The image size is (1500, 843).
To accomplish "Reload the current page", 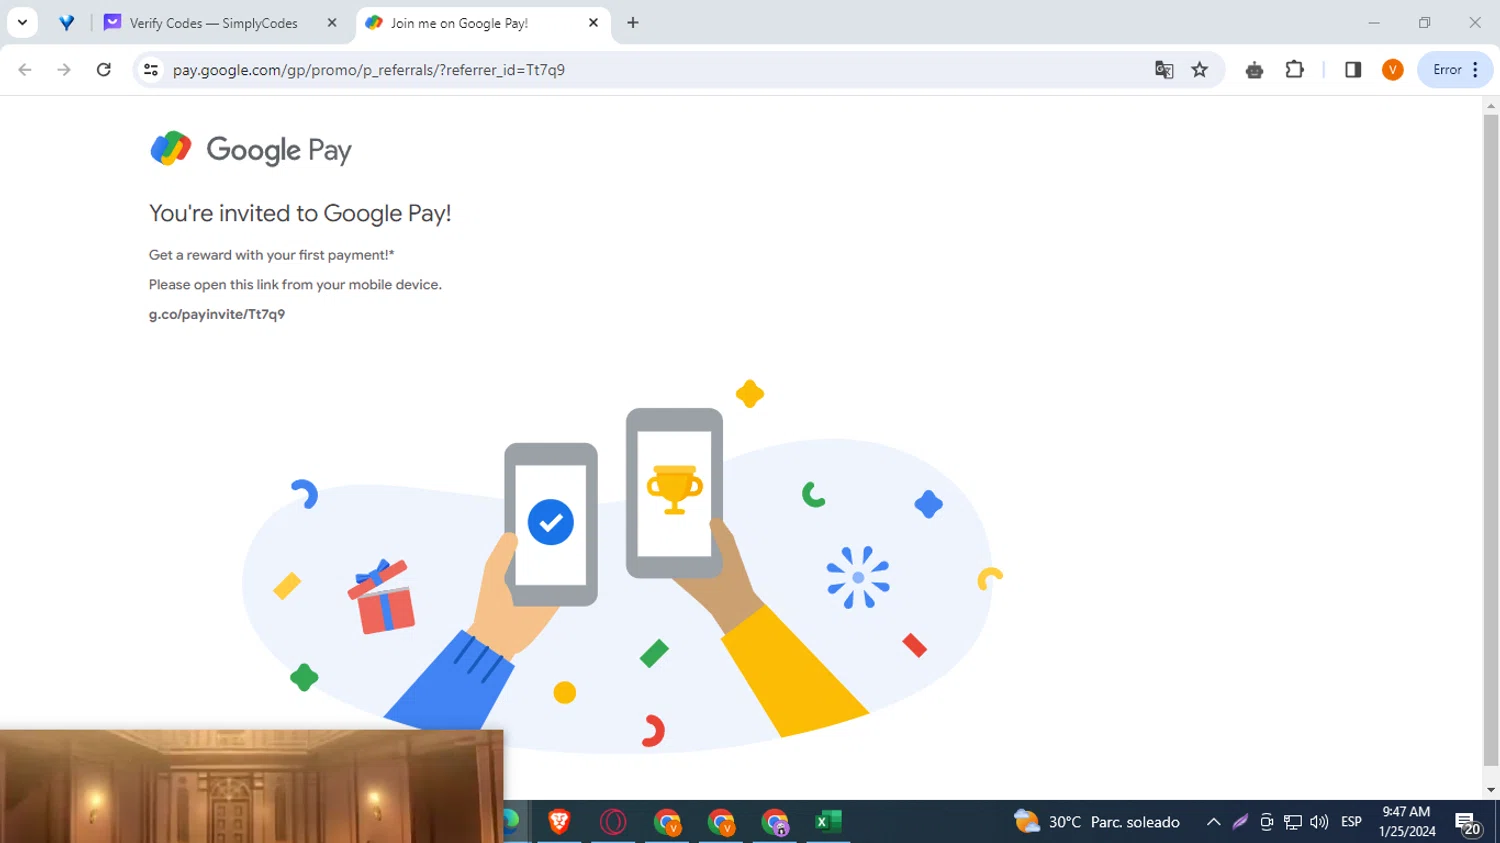I will pyautogui.click(x=104, y=70).
